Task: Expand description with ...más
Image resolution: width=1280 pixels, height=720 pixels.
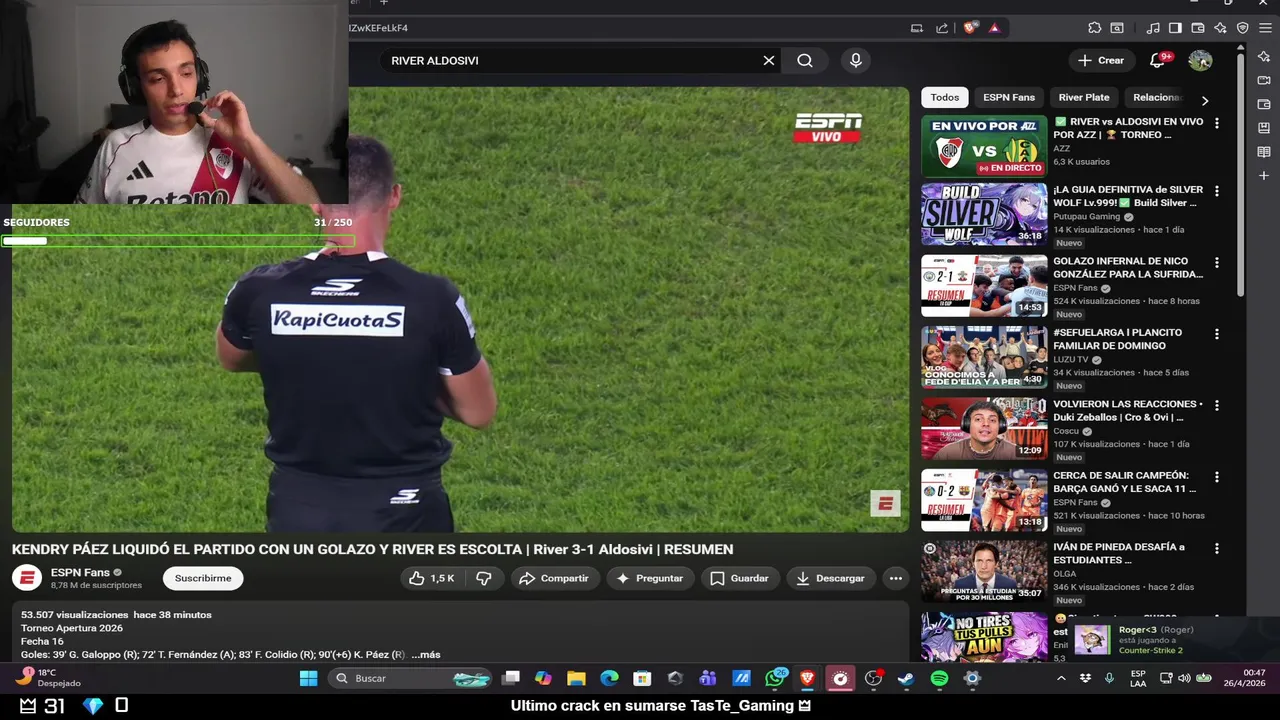Action: click(x=425, y=655)
